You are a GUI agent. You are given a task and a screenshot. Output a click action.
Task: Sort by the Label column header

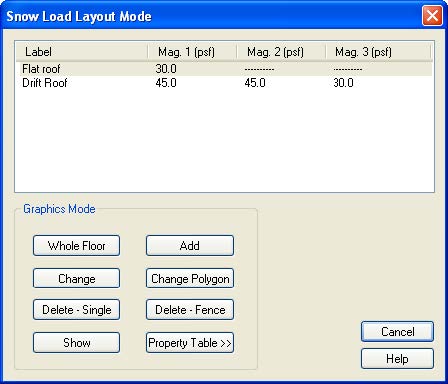[82, 52]
